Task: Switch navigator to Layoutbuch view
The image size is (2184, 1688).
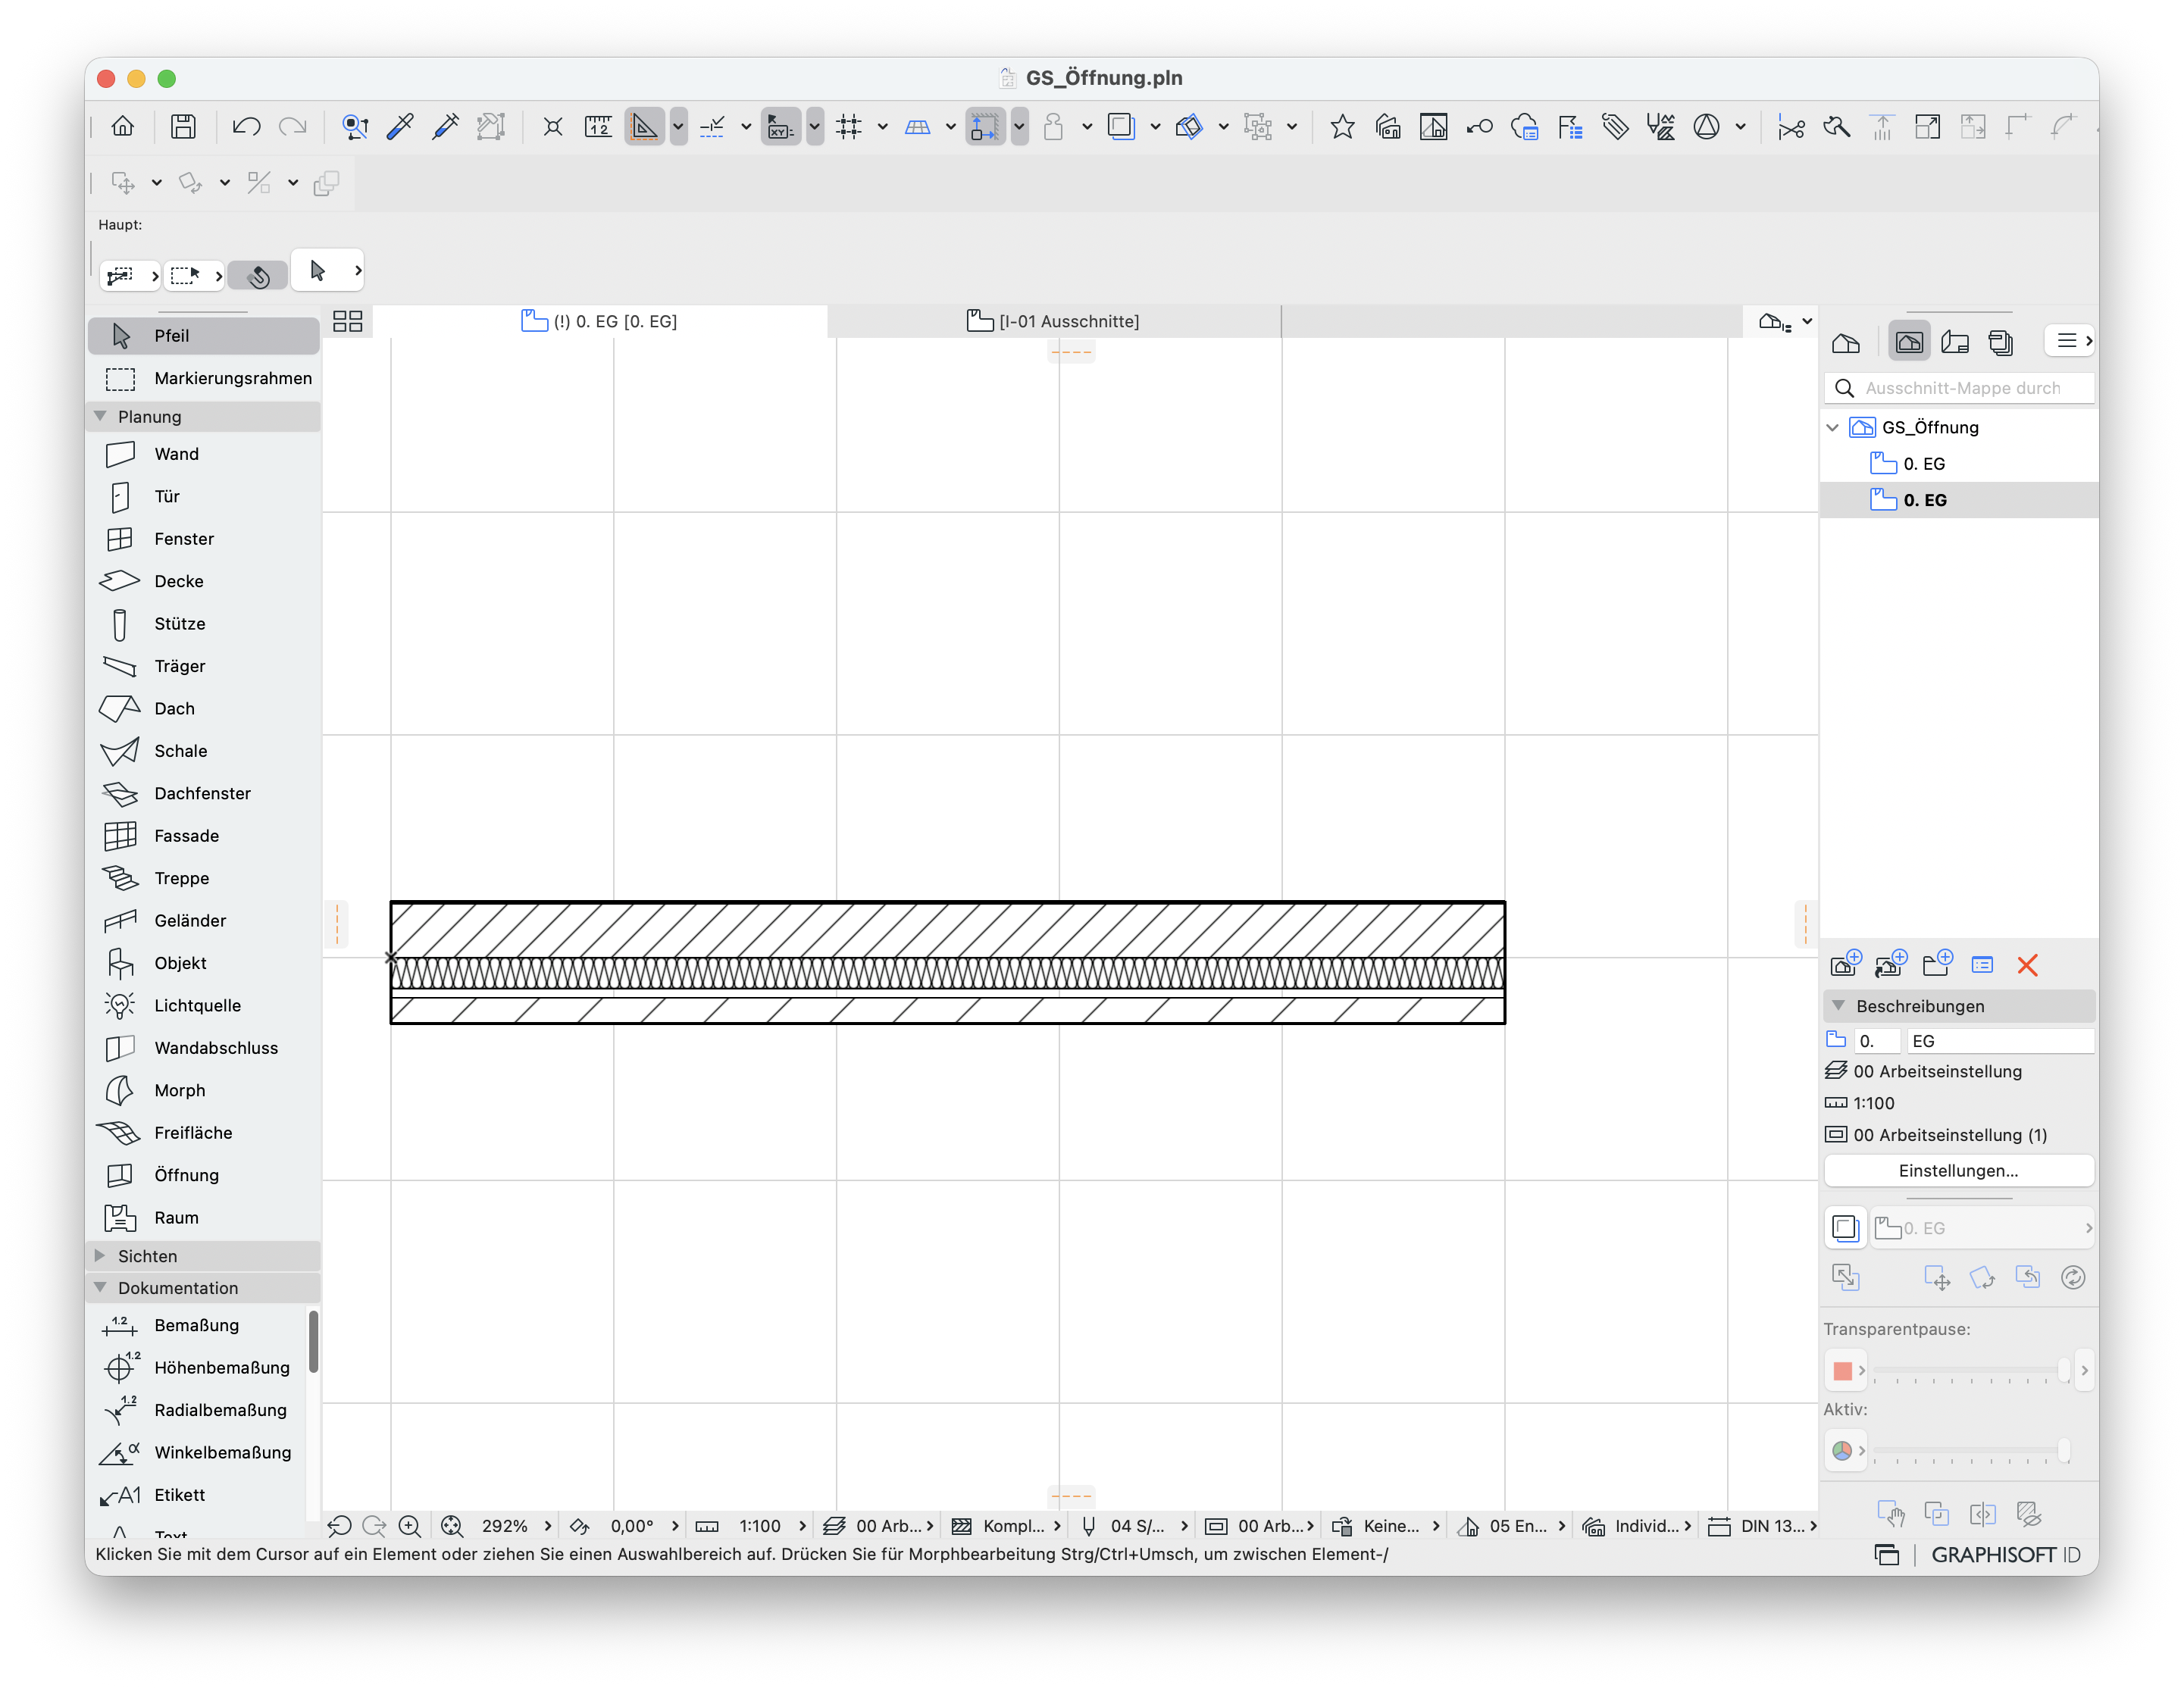Action: [x=1955, y=343]
